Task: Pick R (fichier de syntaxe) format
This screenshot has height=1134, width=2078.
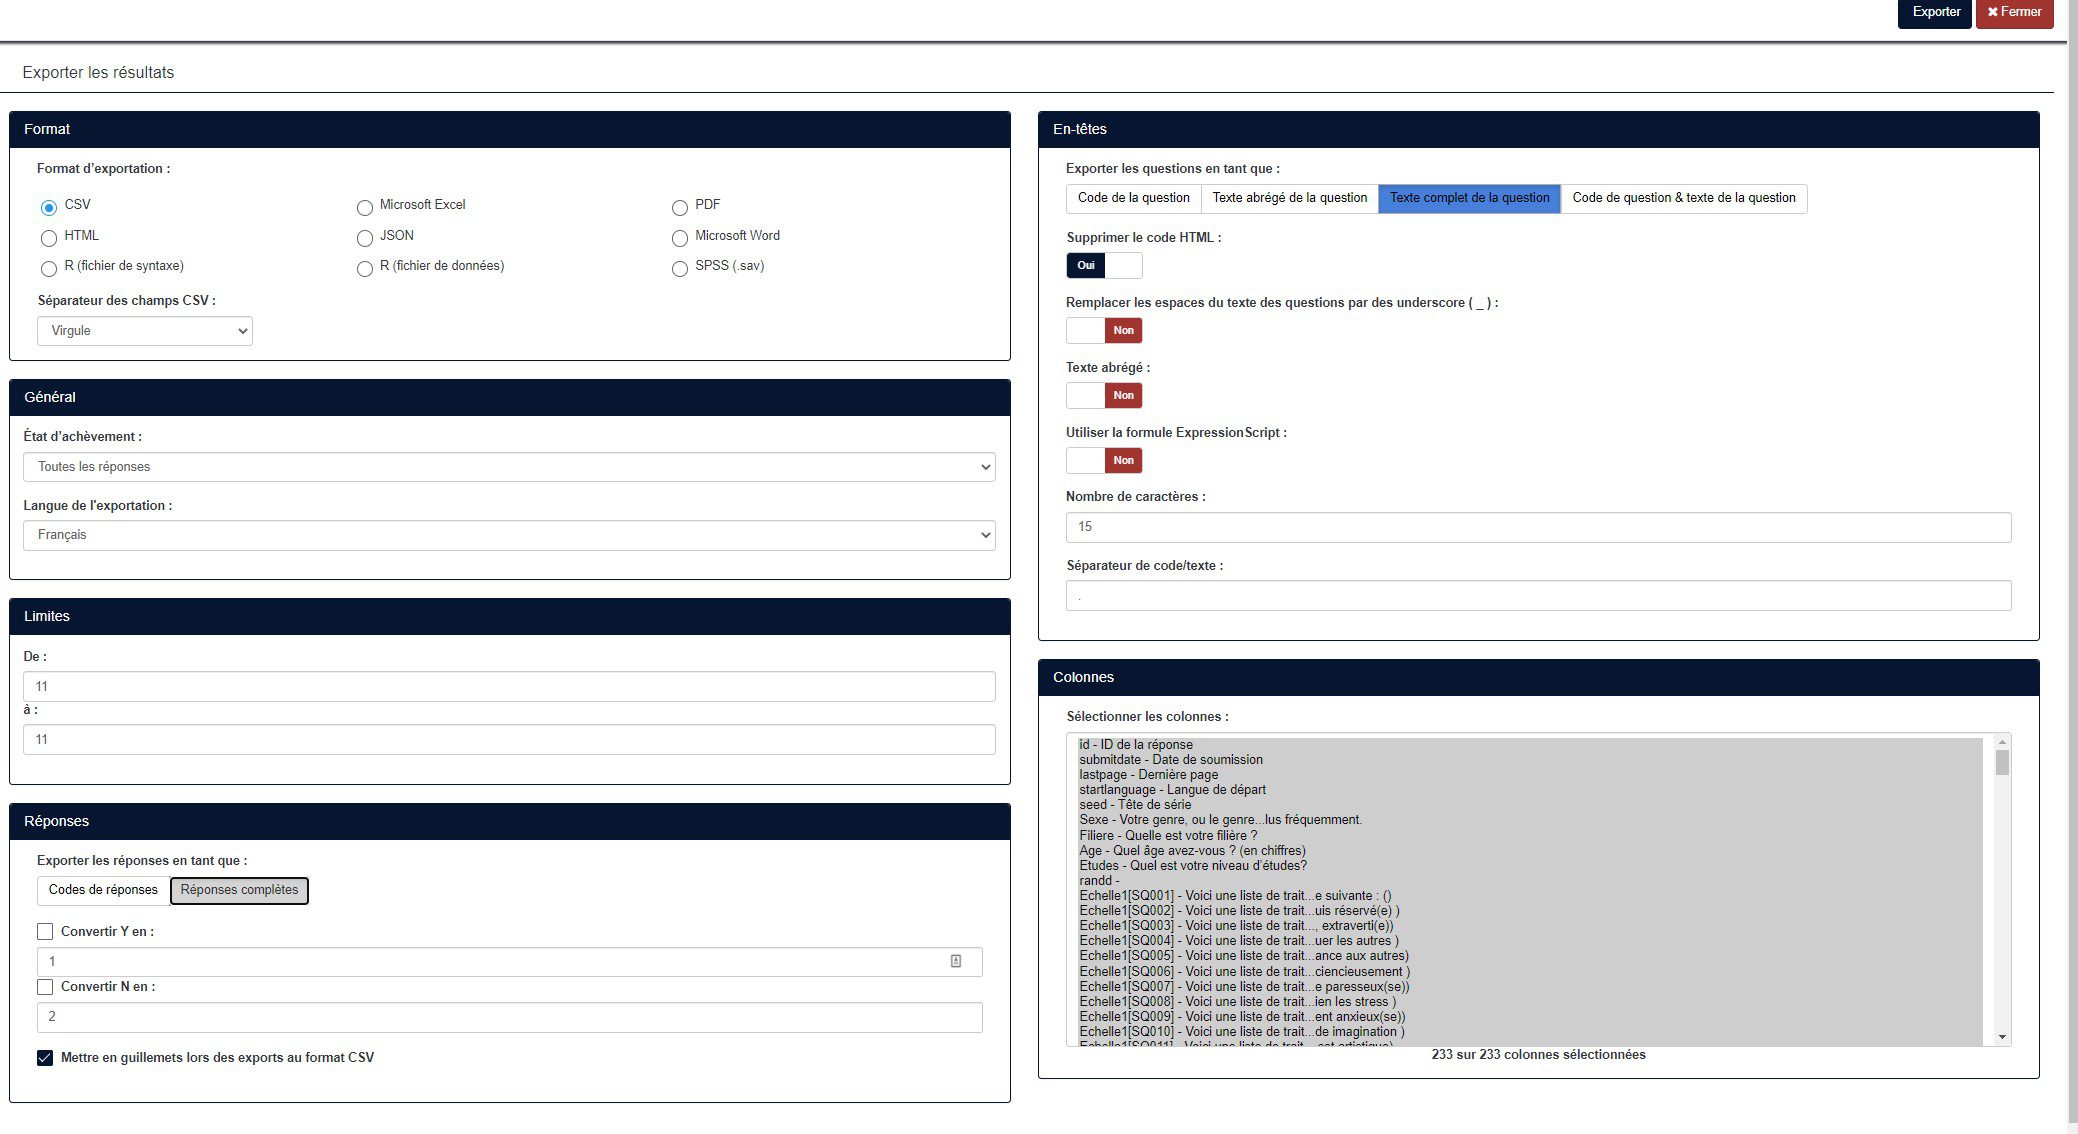Action: tap(49, 268)
